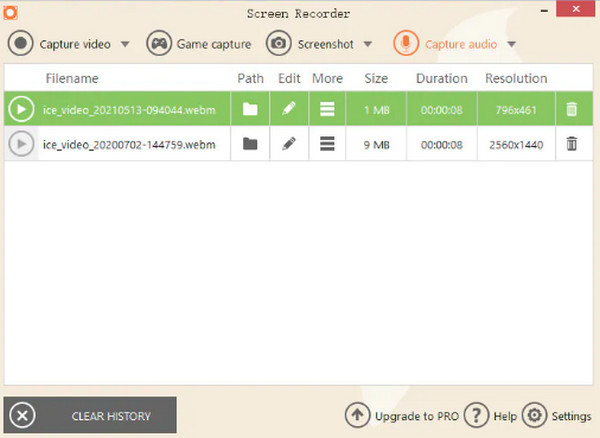Viewport: 600px width, 438px height.
Task: Click the Screenshot text label
Action: coord(326,44)
